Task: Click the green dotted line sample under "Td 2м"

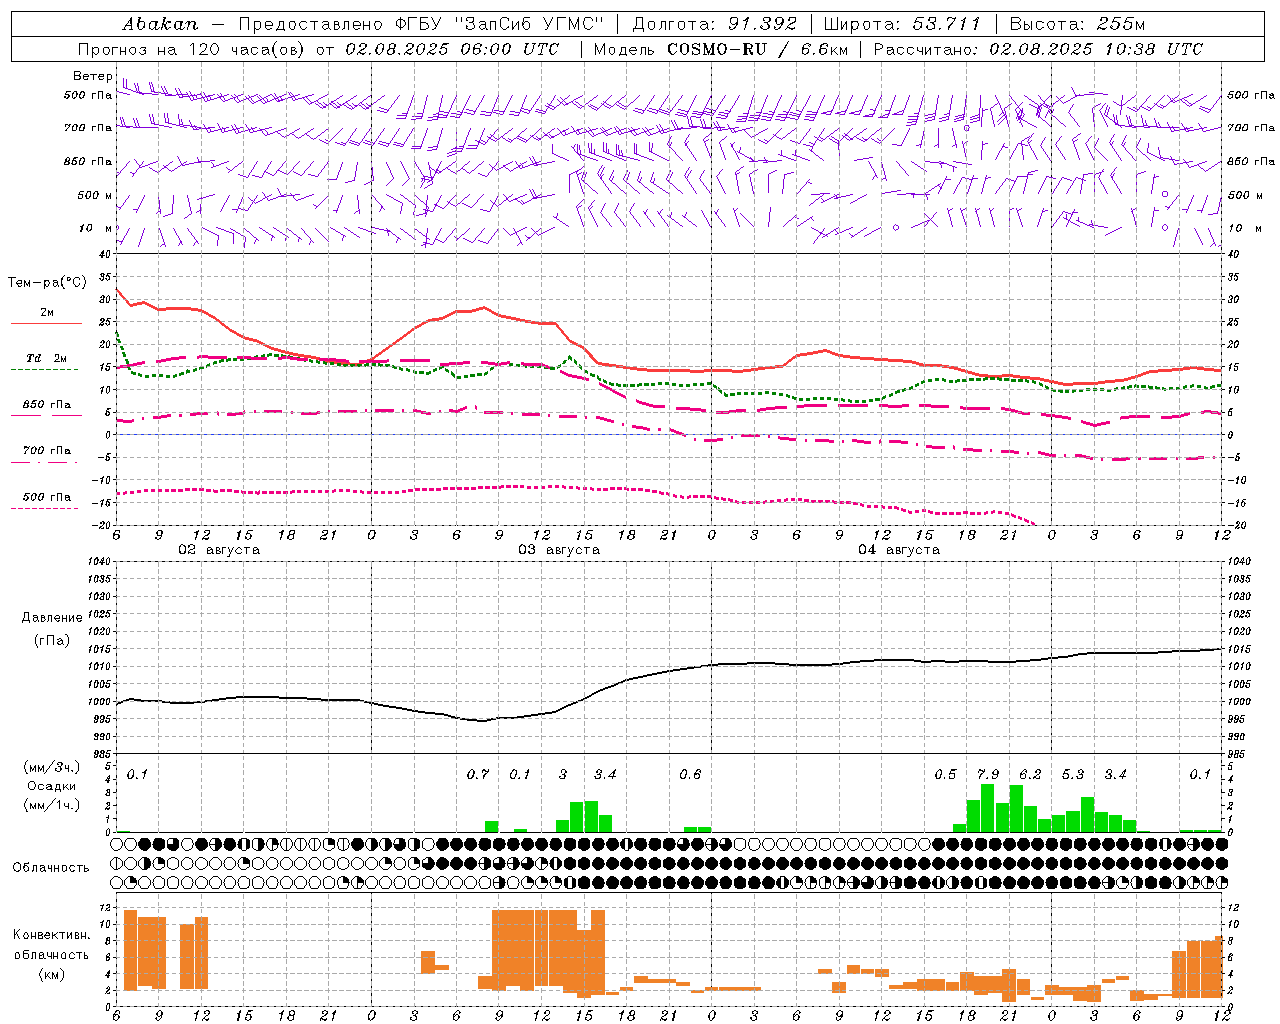Action: (x=44, y=370)
